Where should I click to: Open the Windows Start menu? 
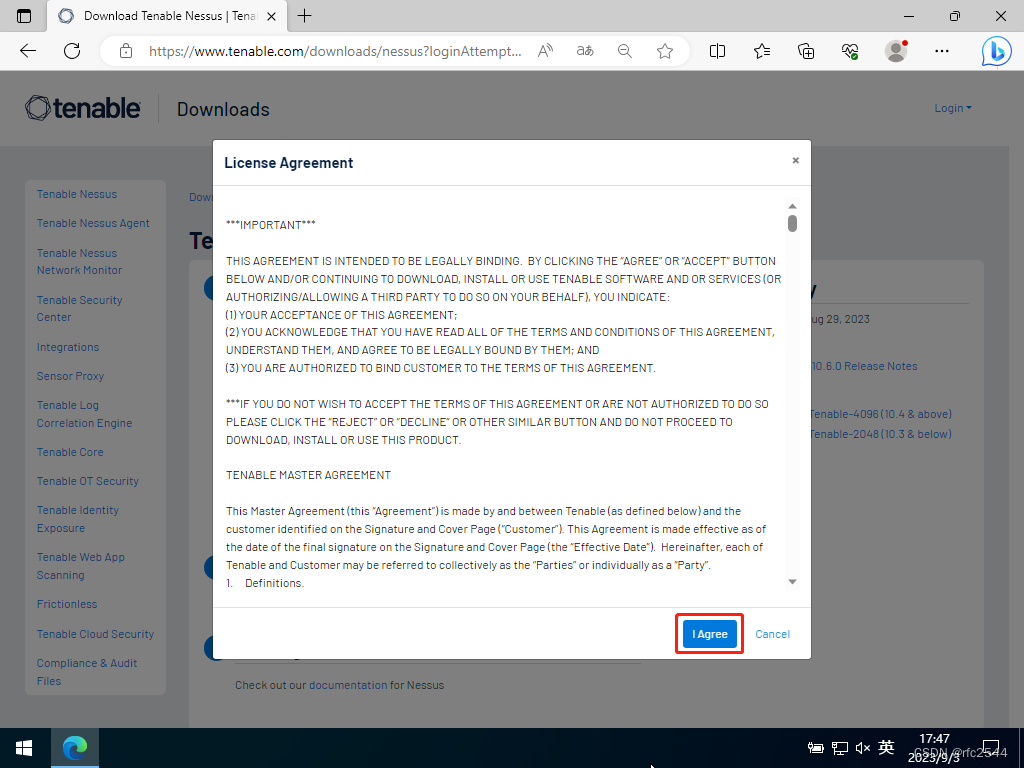[x=24, y=748]
